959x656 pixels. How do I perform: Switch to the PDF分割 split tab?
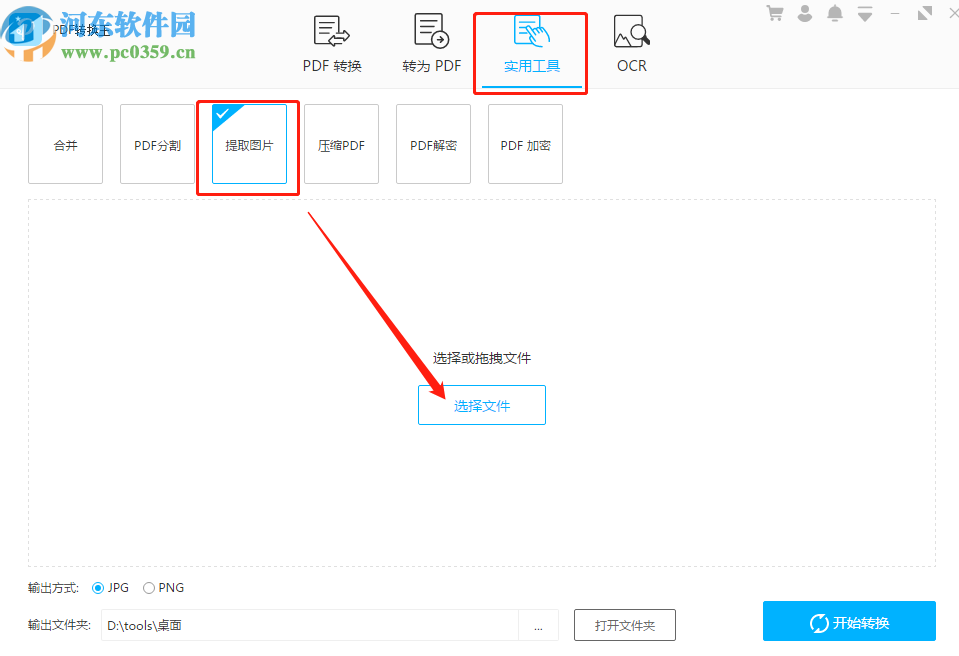click(157, 144)
